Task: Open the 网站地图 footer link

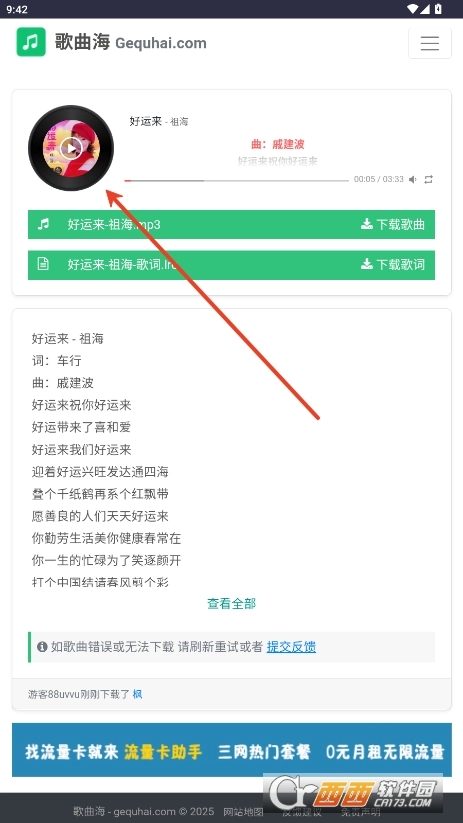Action: coord(243,812)
